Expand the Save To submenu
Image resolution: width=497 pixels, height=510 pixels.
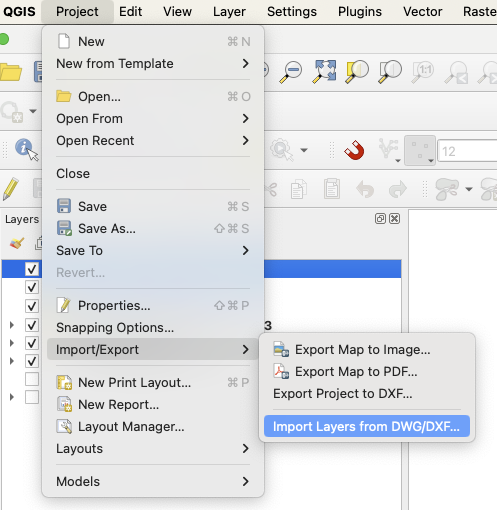tap(153, 251)
